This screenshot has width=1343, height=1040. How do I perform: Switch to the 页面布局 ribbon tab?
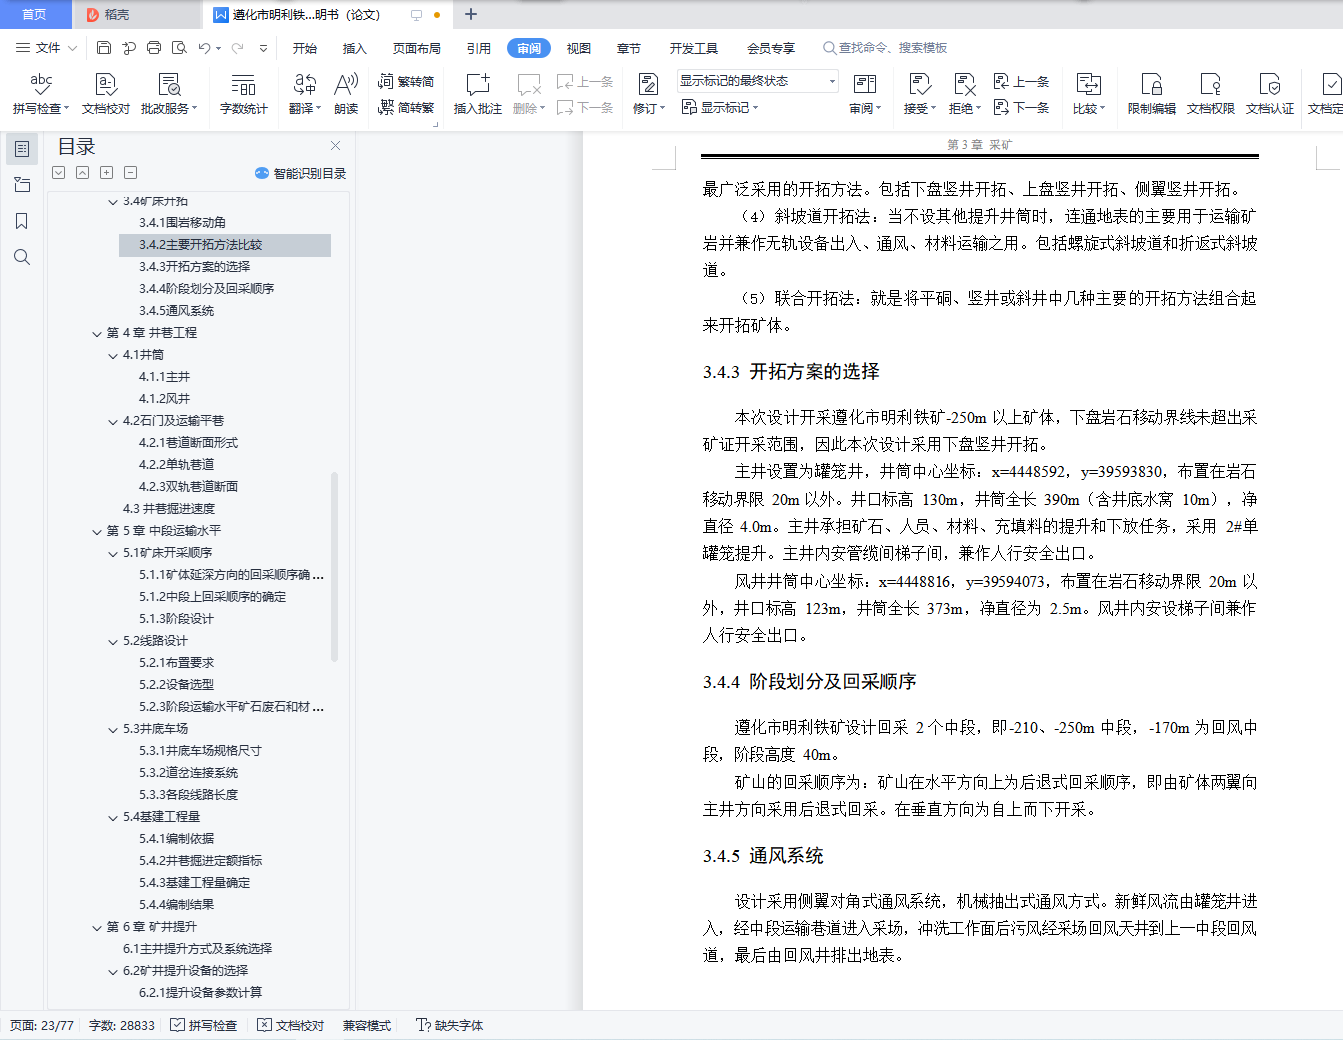click(x=417, y=48)
